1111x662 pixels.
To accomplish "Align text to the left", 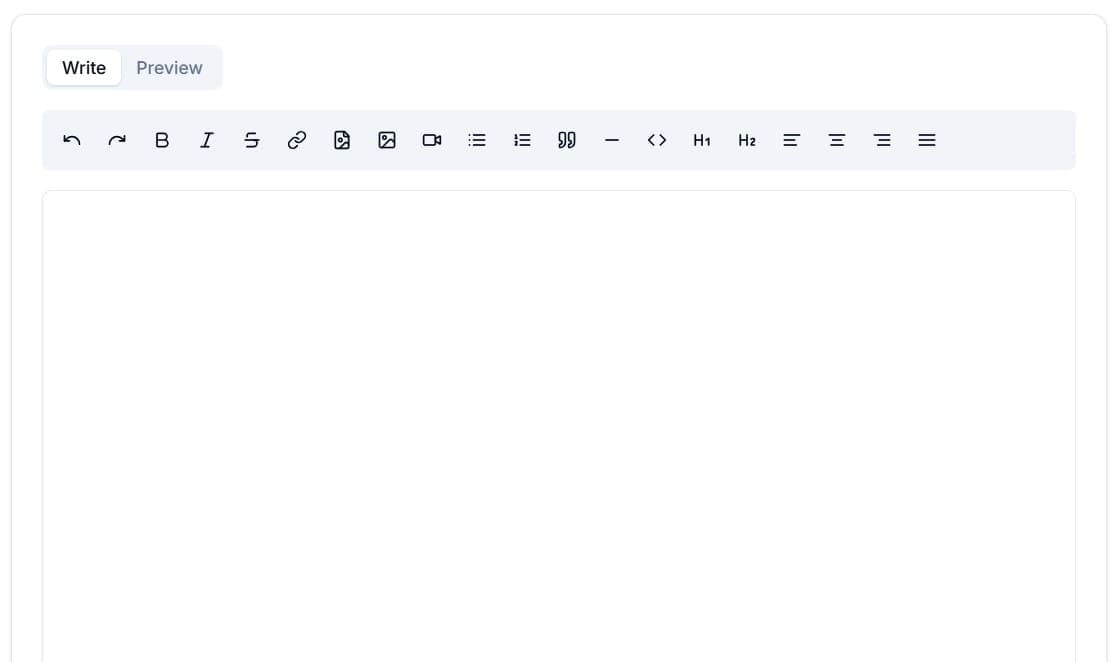I will point(792,140).
